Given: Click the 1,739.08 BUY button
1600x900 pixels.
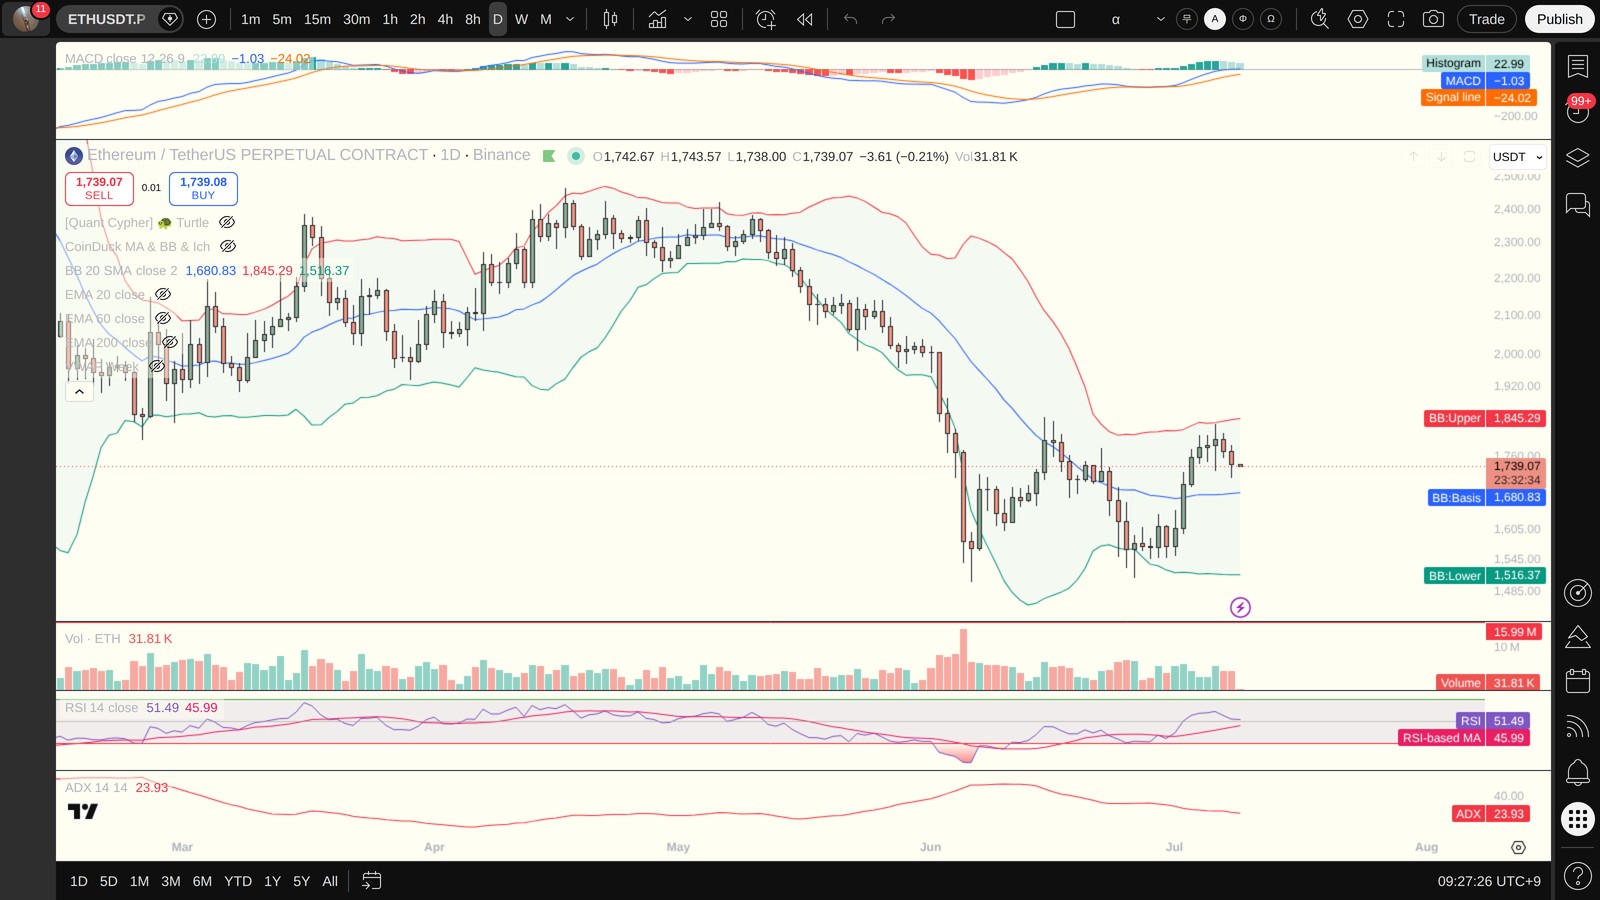Looking at the screenshot, I should click(x=203, y=188).
